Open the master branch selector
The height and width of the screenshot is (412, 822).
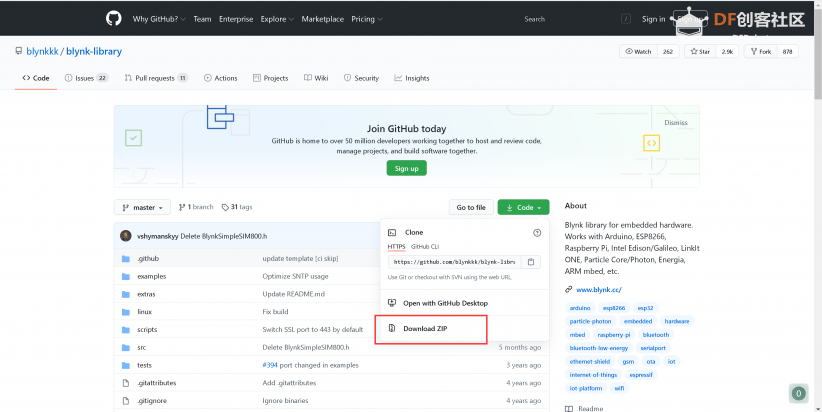point(142,208)
